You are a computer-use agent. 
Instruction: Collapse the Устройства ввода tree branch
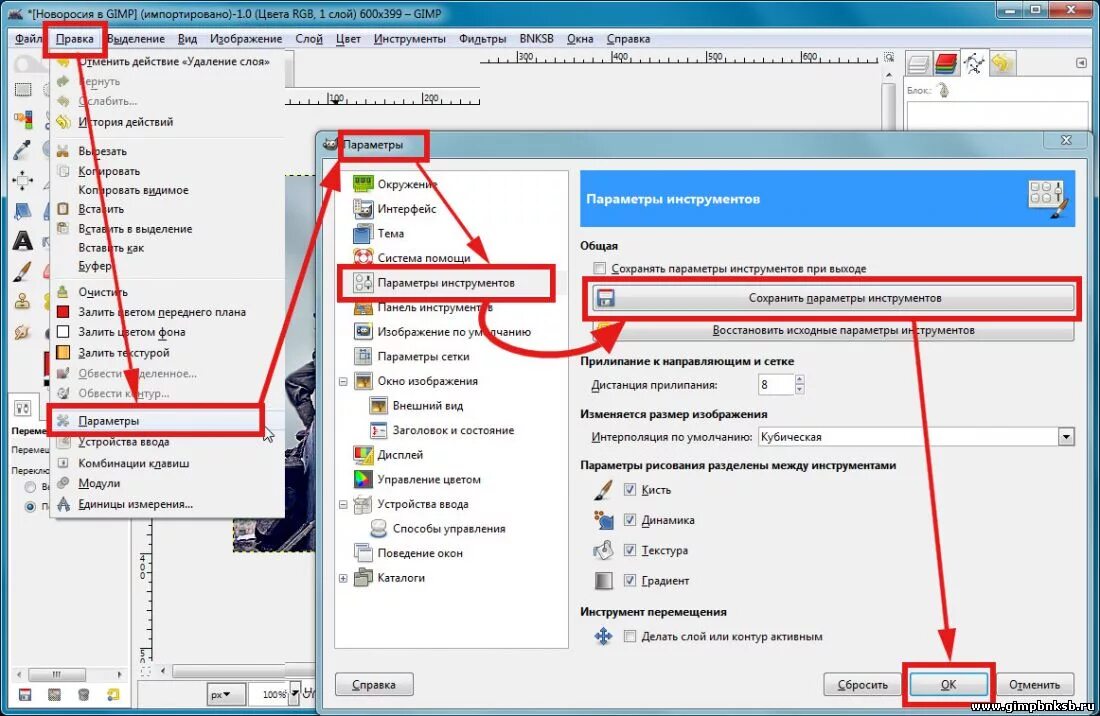tap(343, 504)
